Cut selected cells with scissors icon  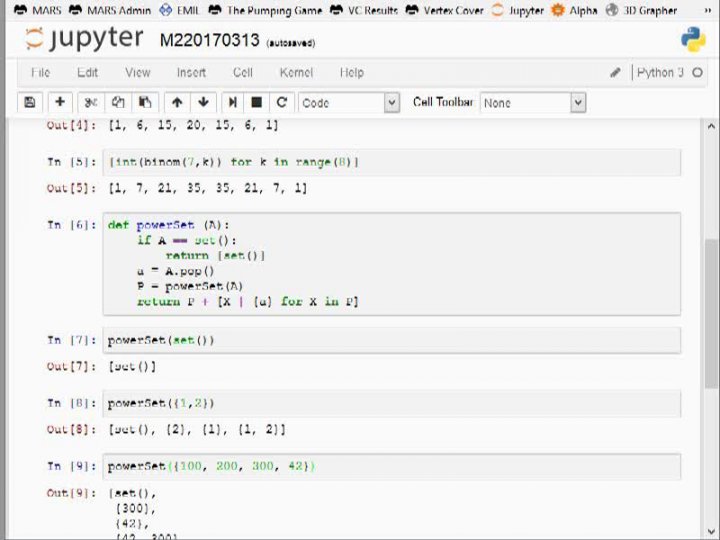(91, 102)
